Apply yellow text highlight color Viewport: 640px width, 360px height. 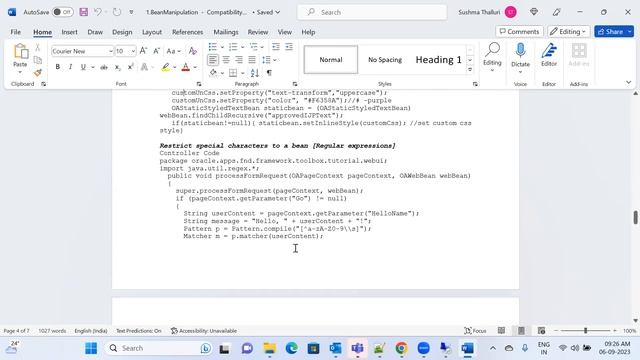click(x=165, y=67)
